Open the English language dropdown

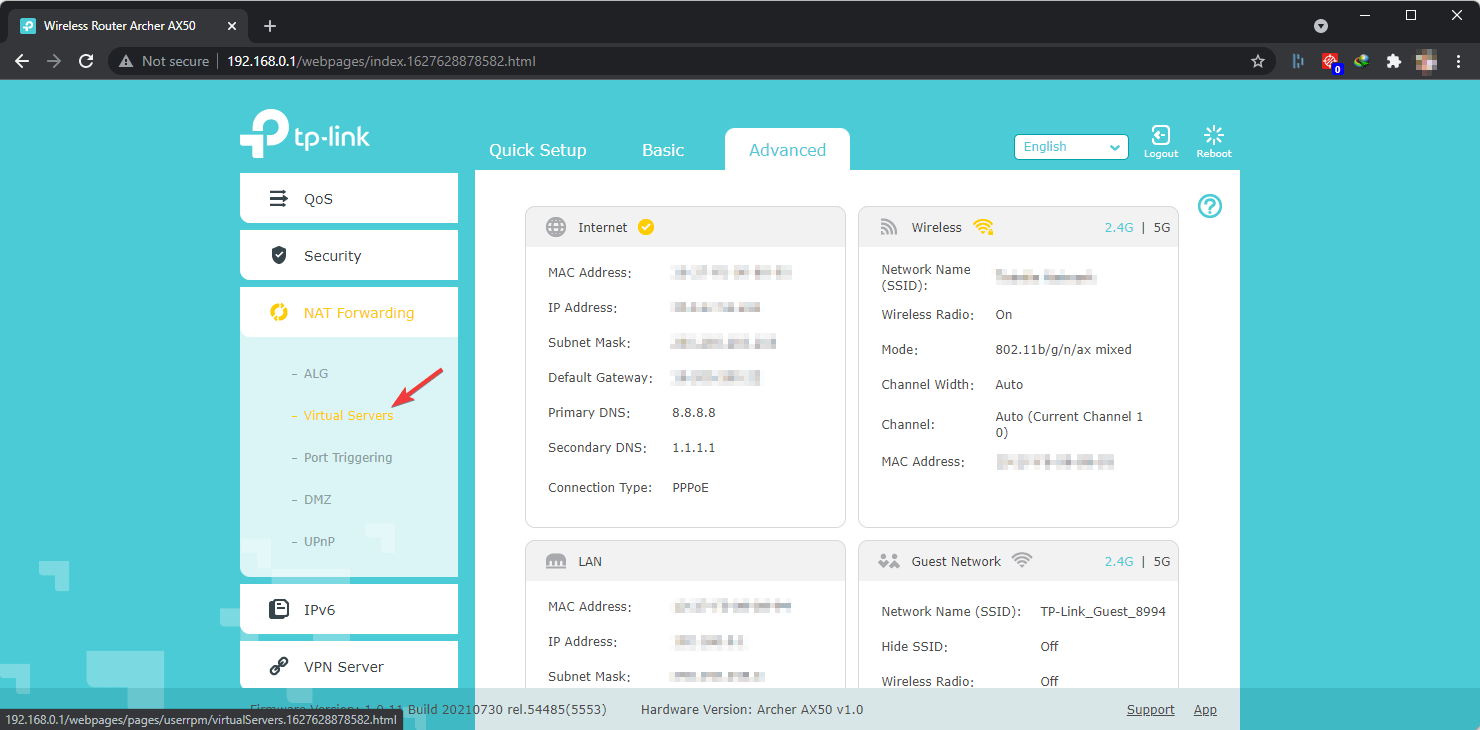1071,147
